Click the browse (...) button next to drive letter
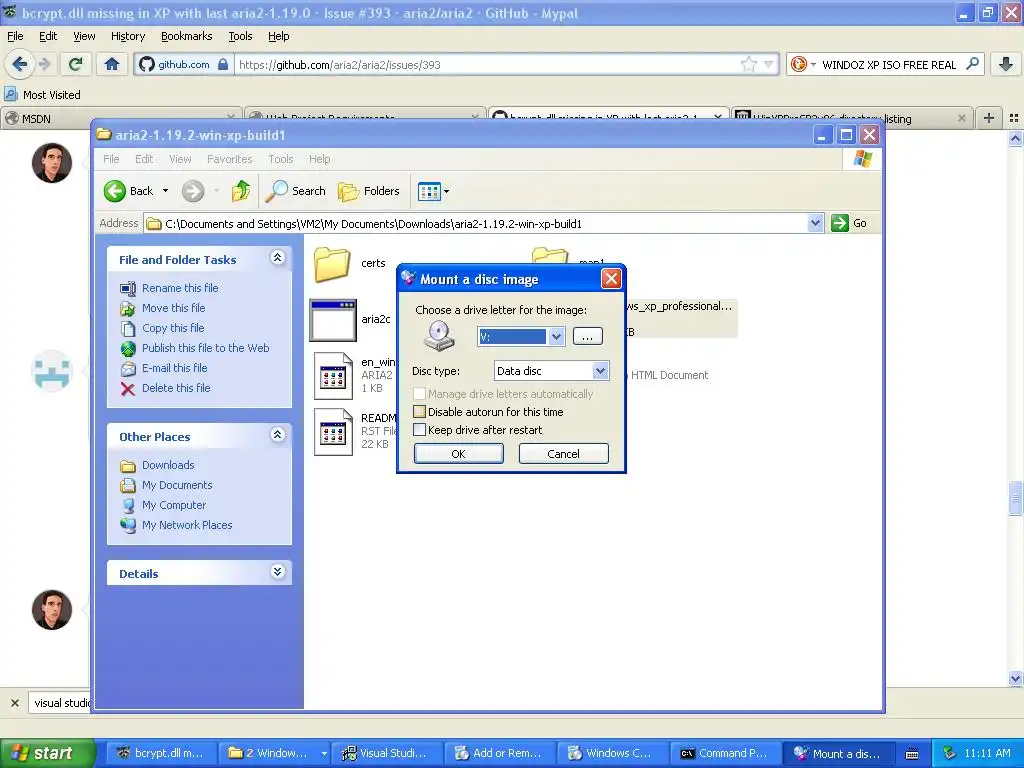 tap(588, 336)
